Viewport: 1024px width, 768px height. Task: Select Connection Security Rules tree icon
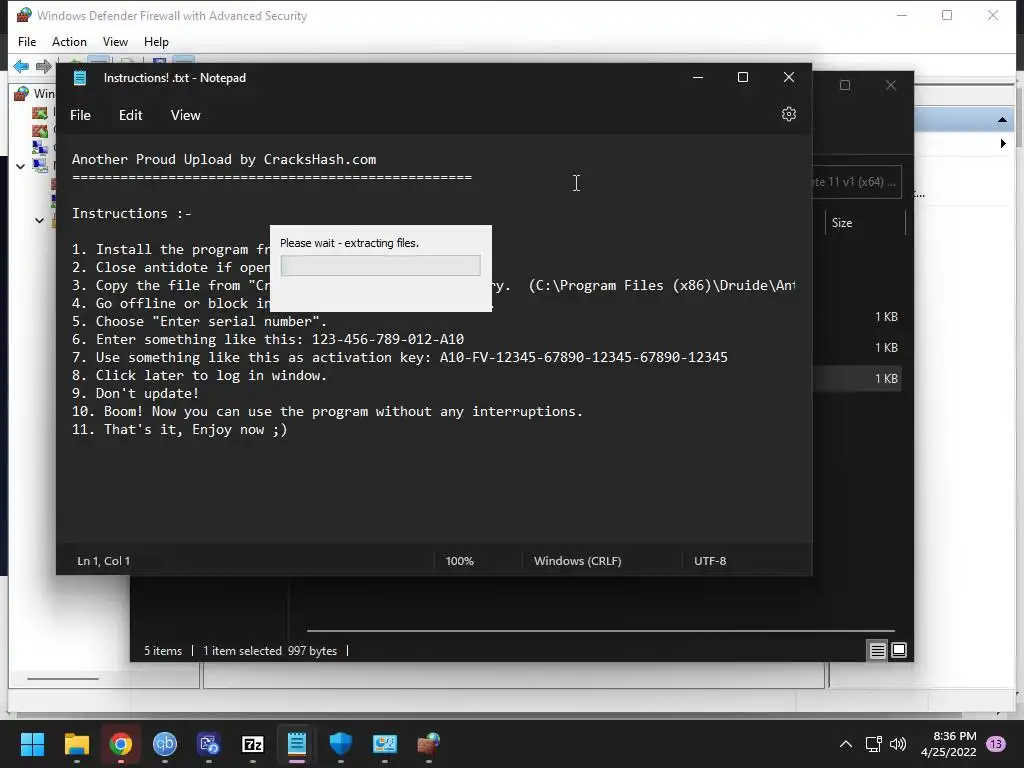(x=40, y=148)
